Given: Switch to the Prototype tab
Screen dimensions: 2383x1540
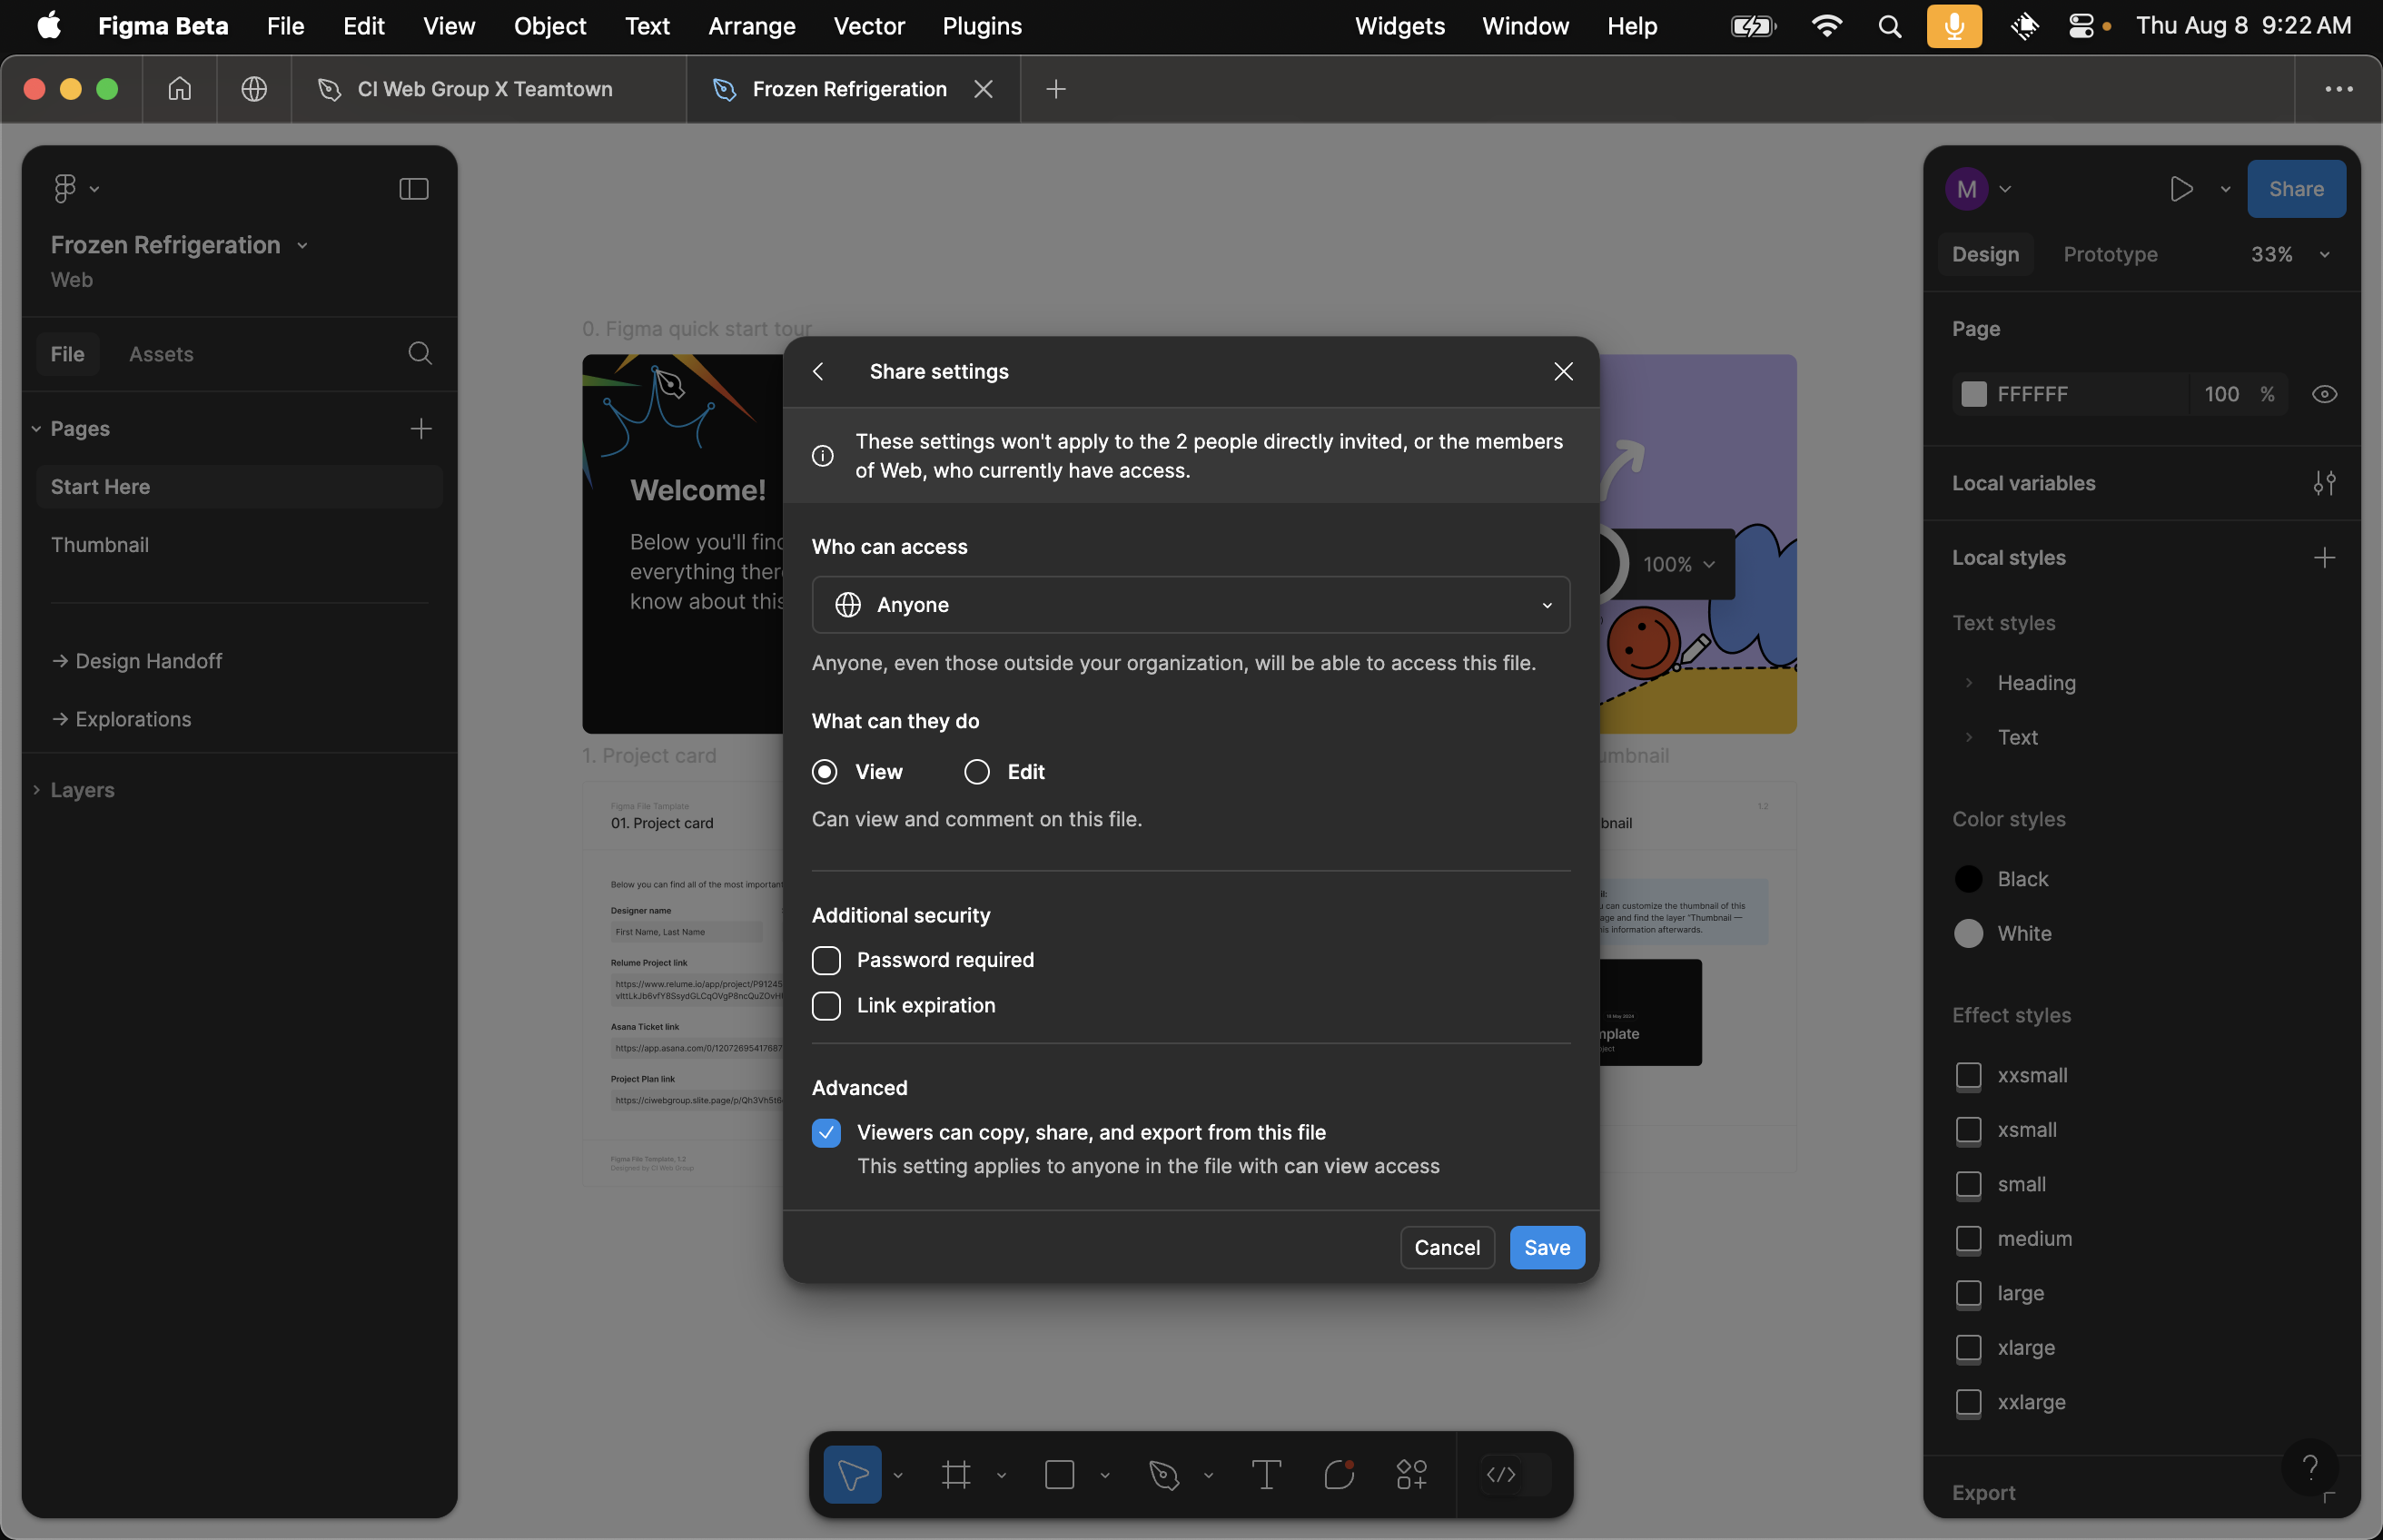Looking at the screenshot, I should point(2110,254).
